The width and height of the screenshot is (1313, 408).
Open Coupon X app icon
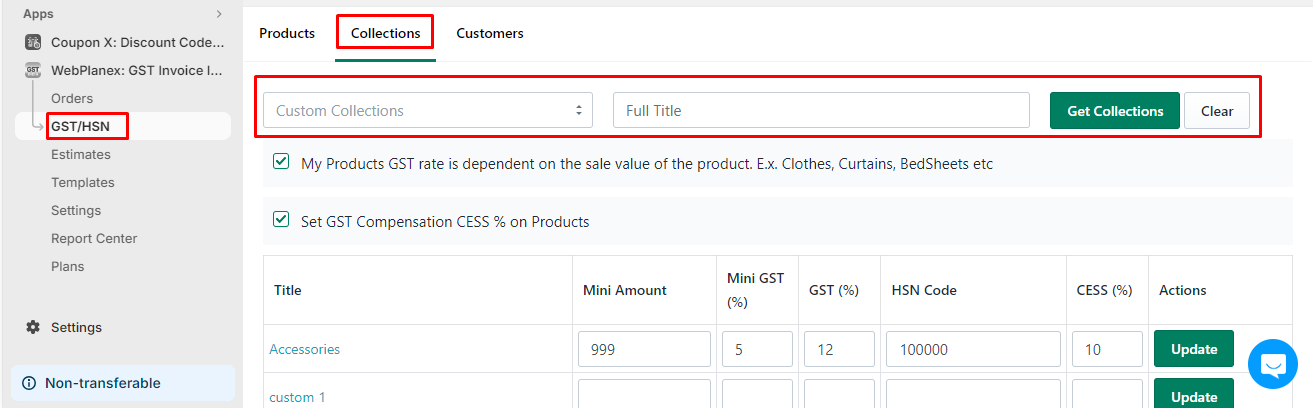click(x=33, y=42)
